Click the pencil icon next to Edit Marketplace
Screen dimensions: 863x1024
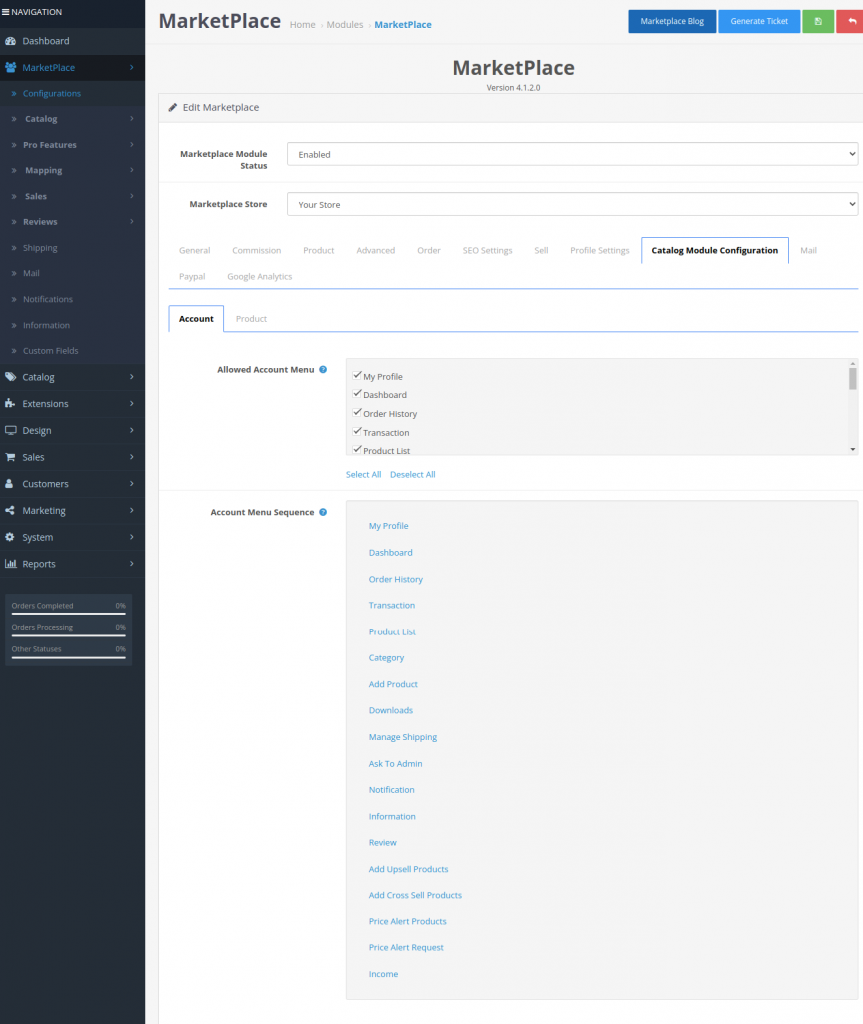click(172, 107)
